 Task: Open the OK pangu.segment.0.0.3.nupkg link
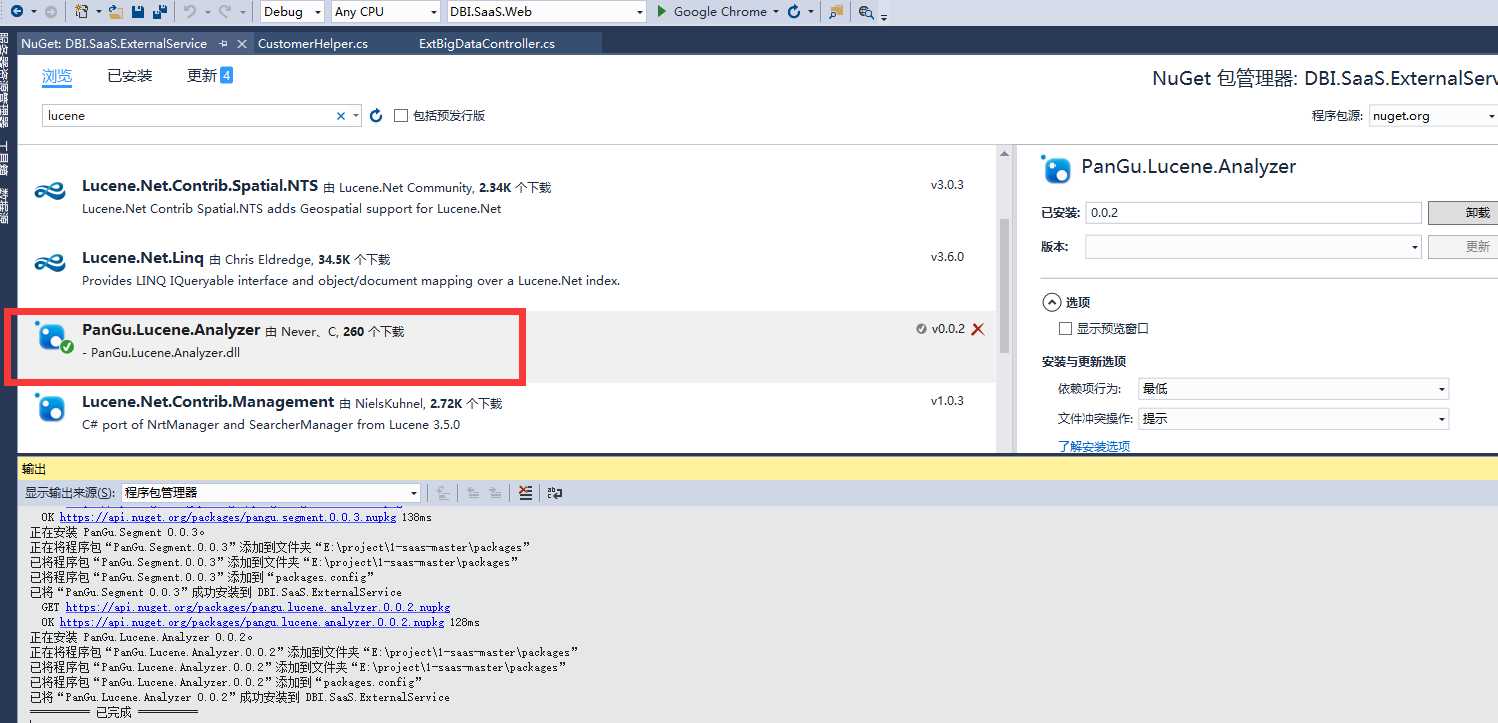(x=228, y=517)
